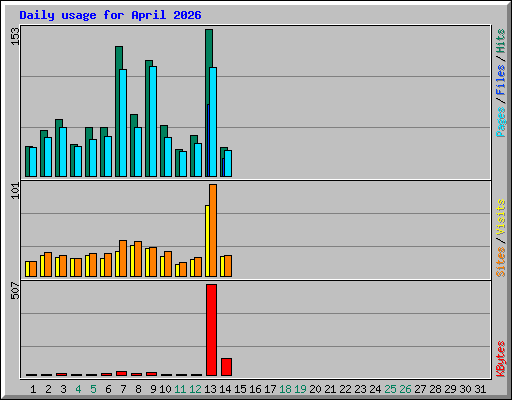Click green day 26 on the x-axis

click(405, 389)
